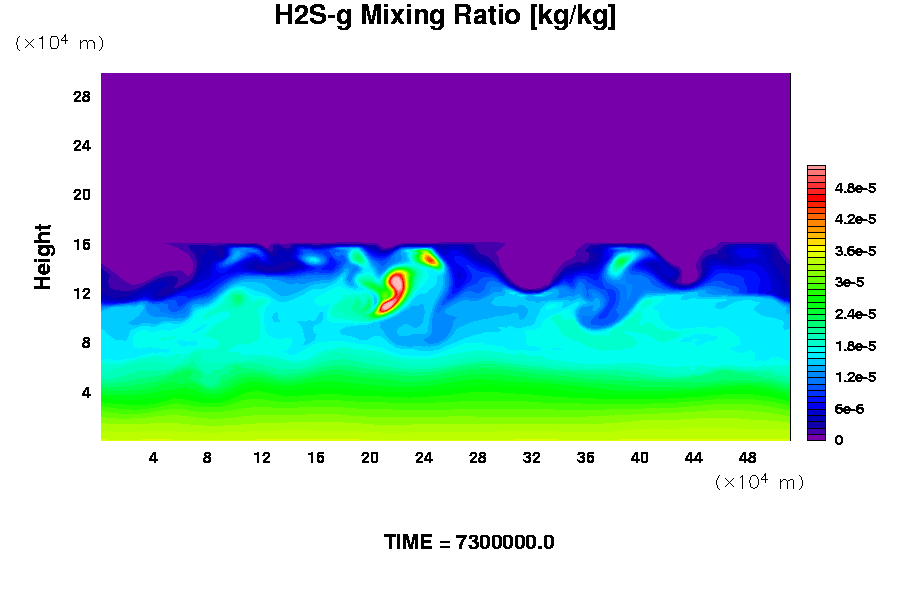The image size is (900, 600).
Task: Click the large pink-red plume core in the plot
Action: point(394,290)
